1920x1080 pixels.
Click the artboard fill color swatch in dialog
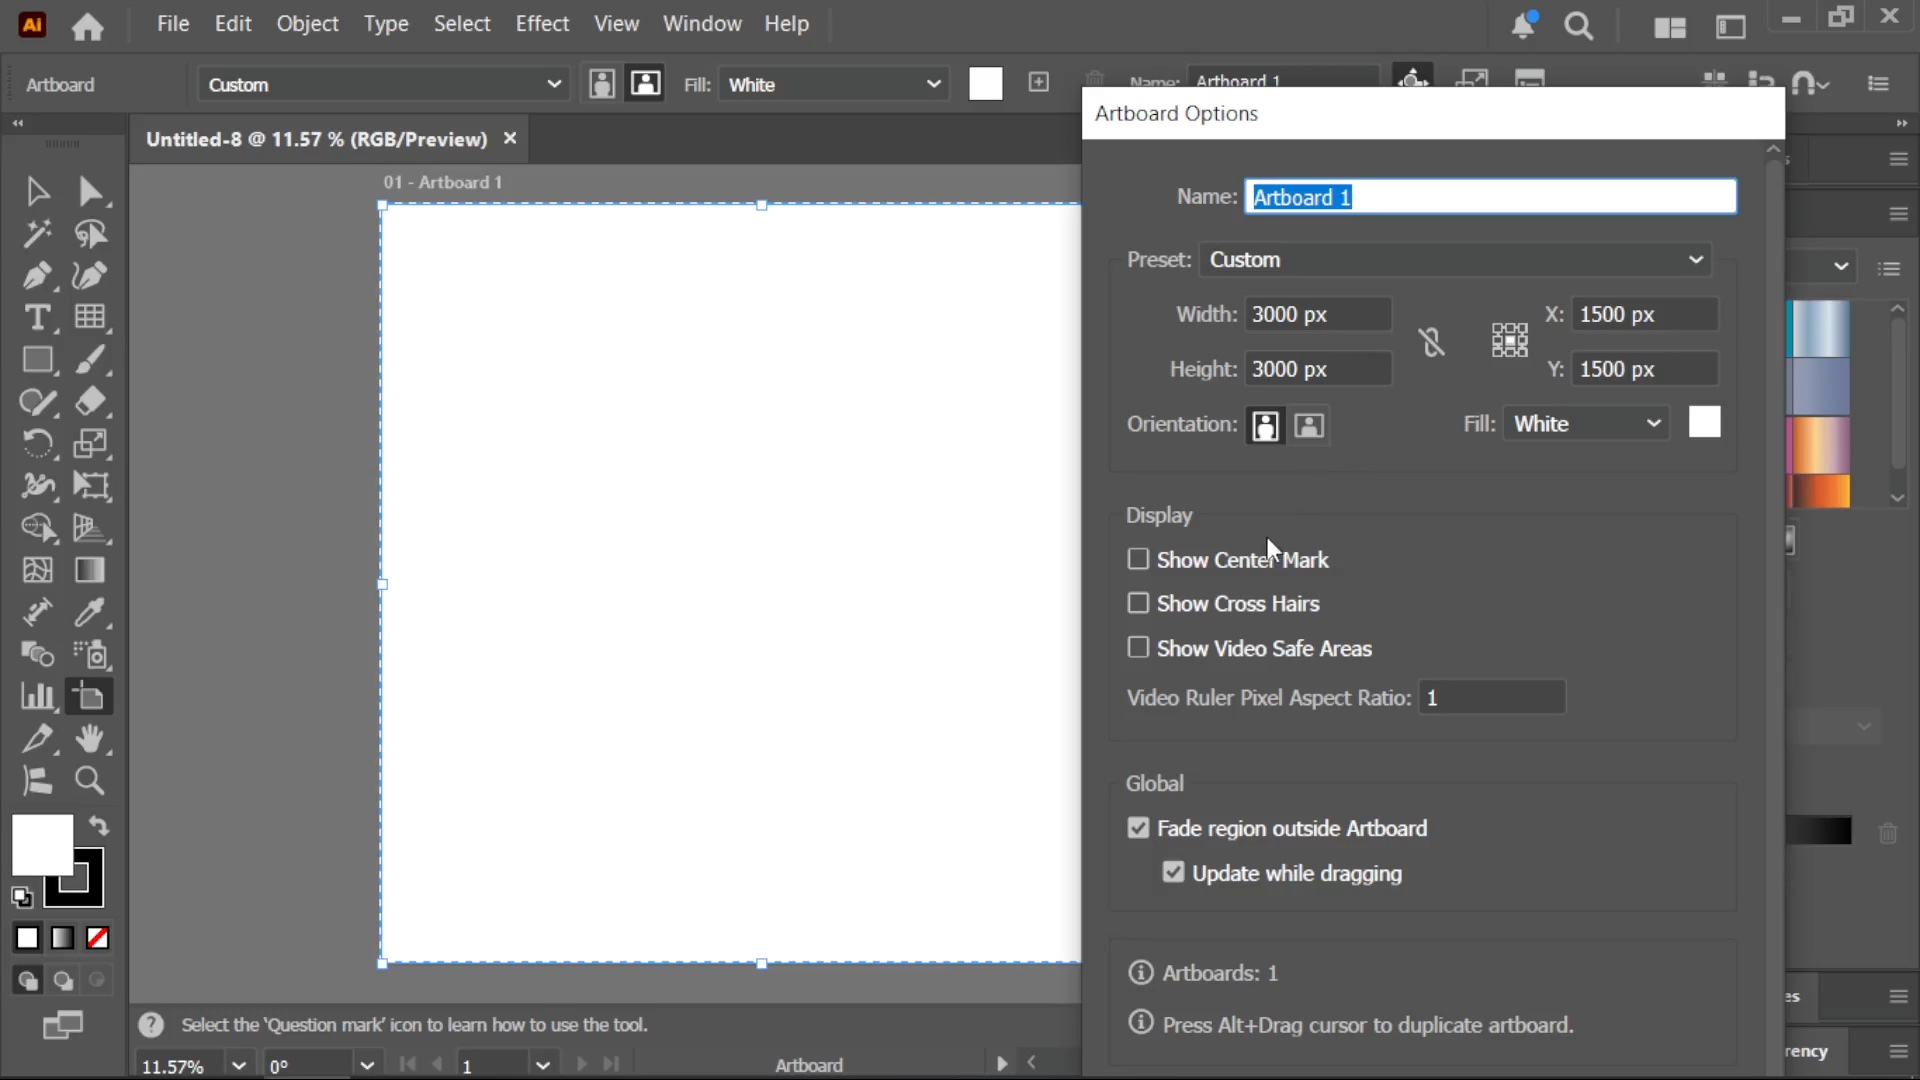click(x=1705, y=422)
